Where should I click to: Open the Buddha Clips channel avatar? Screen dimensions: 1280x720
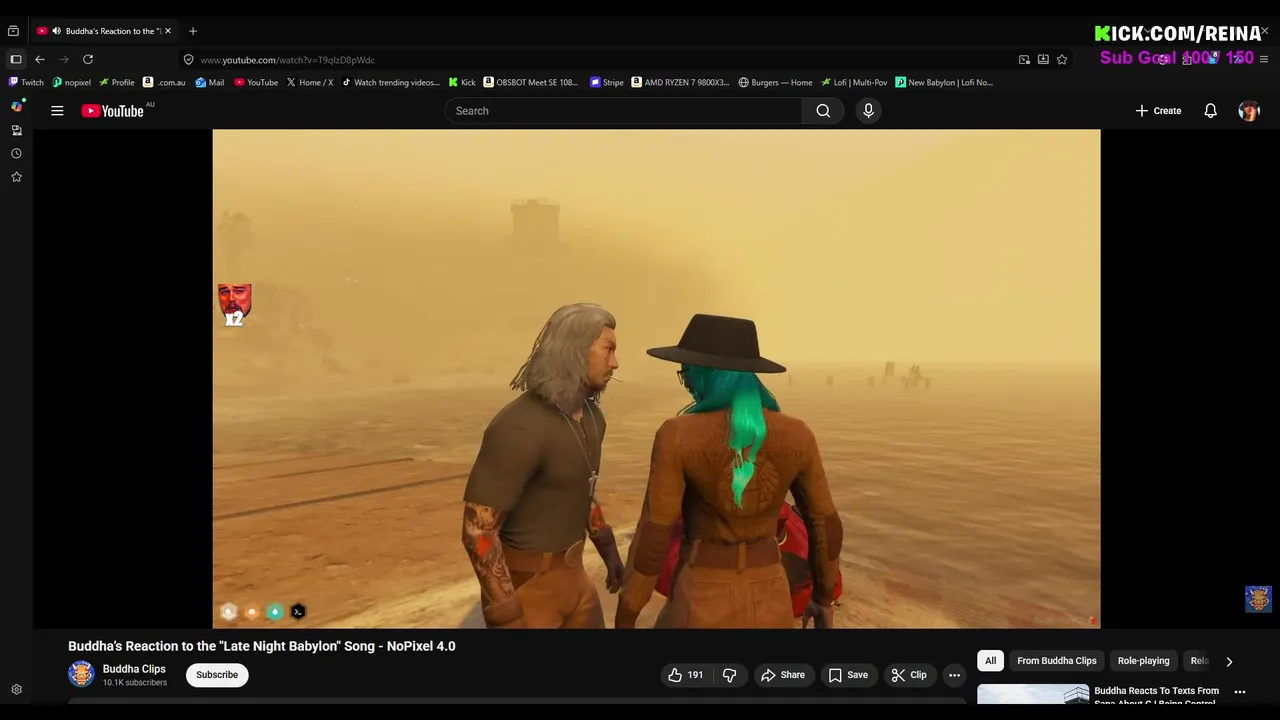tap(81, 674)
